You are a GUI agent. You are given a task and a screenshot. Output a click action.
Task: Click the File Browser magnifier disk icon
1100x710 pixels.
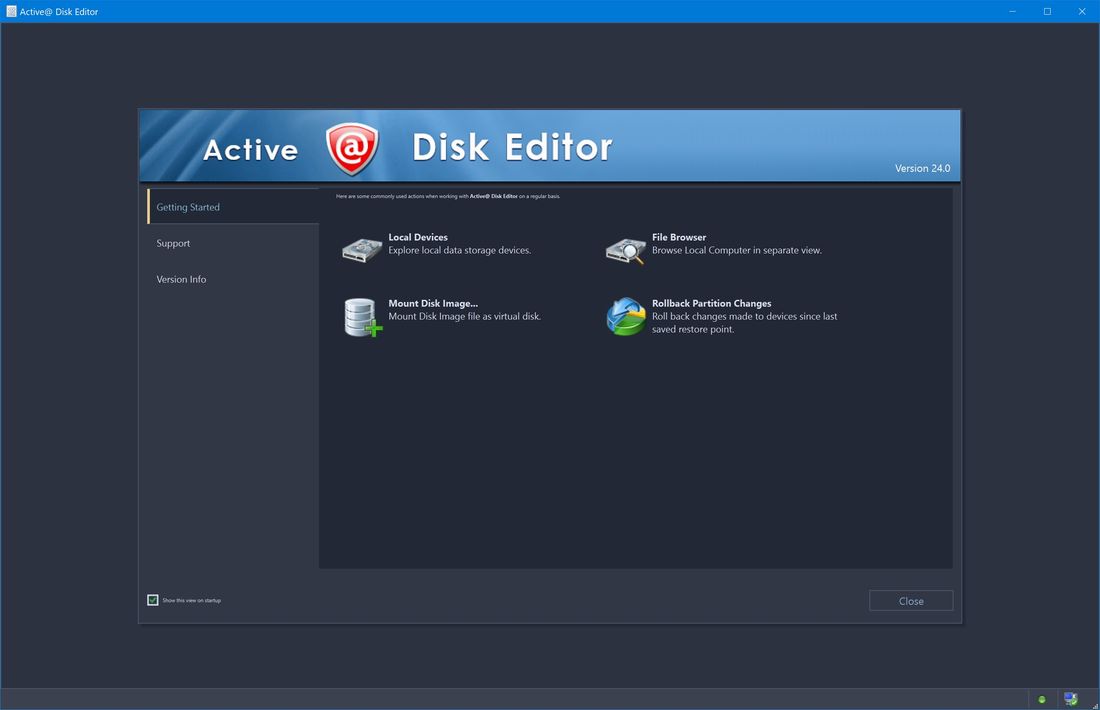pyautogui.click(x=624, y=248)
